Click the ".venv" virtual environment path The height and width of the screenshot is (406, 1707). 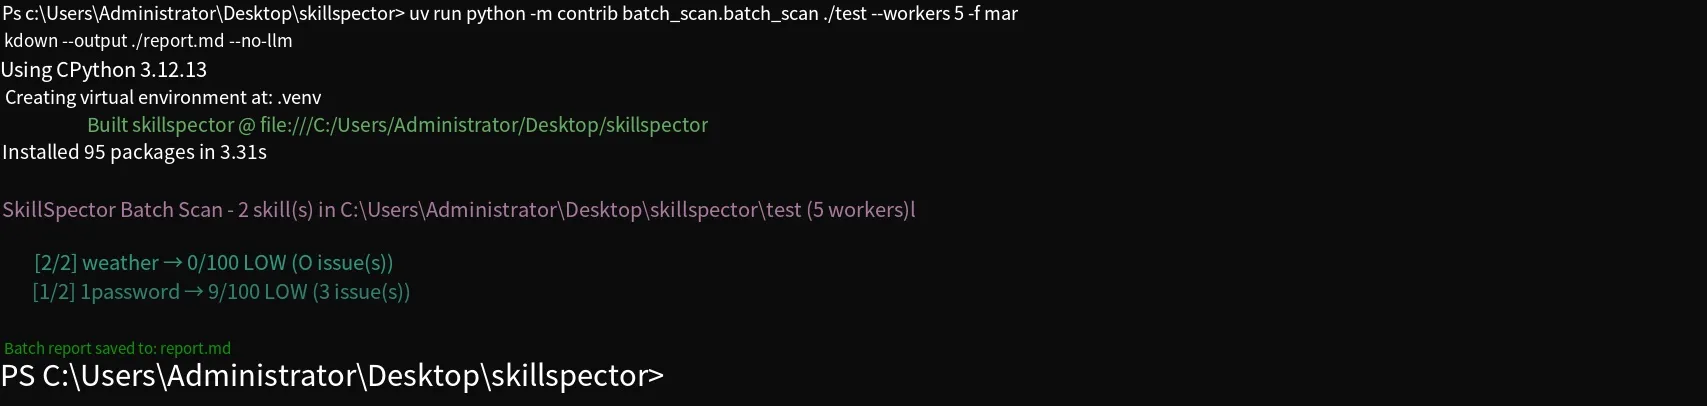(299, 98)
